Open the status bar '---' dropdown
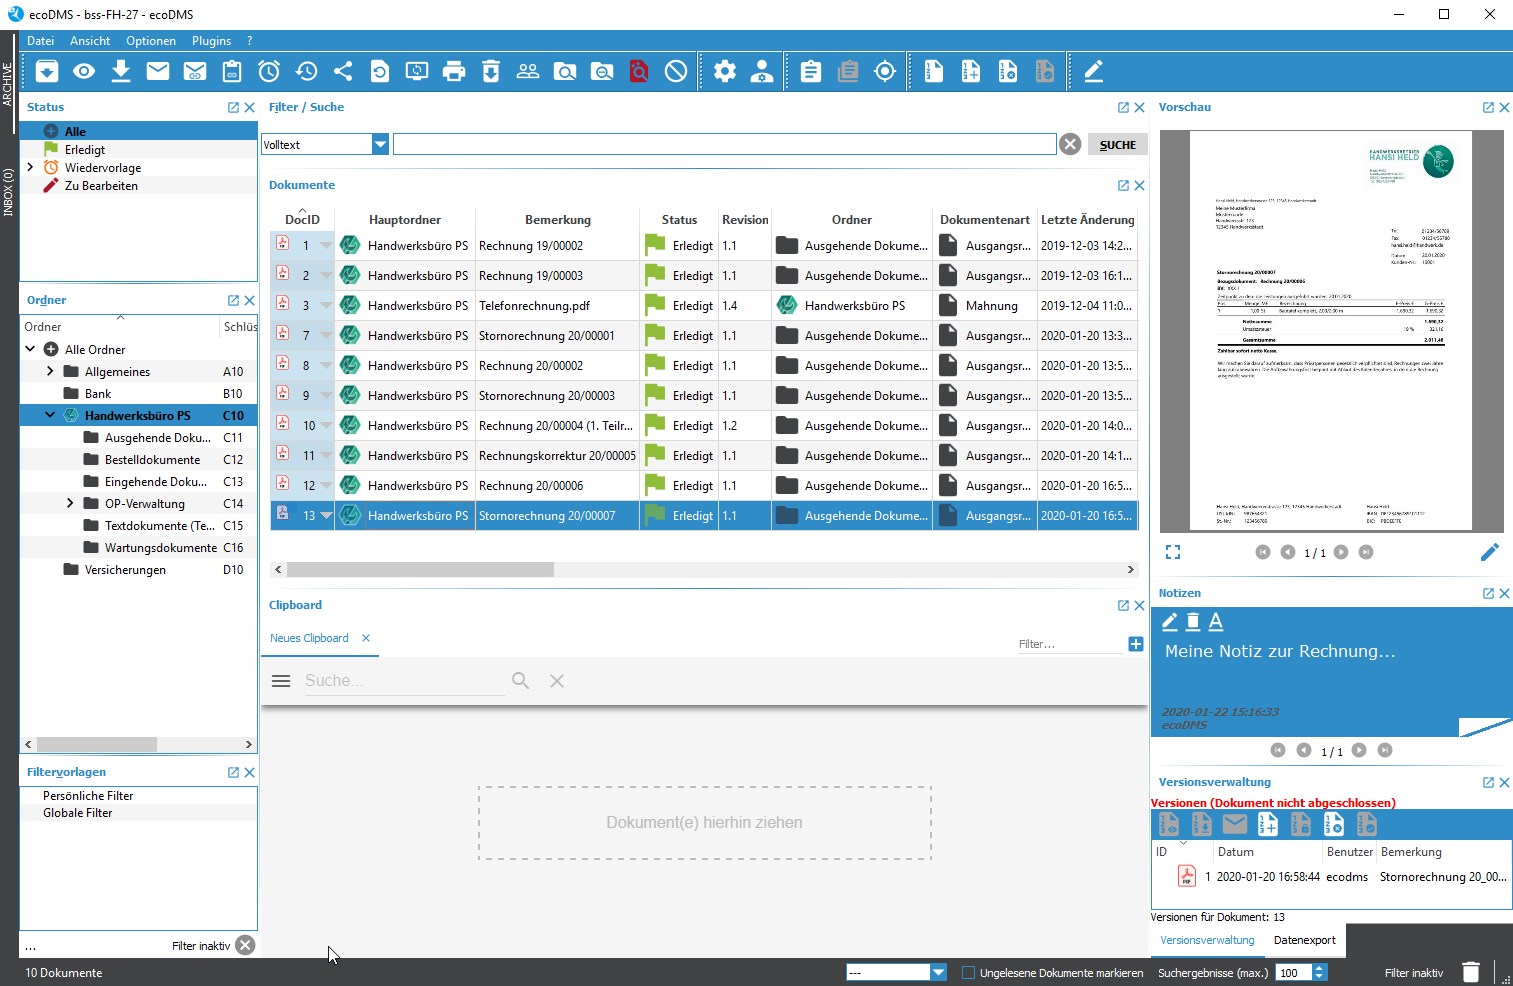The width and height of the screenshot is (1513, 986). (x=938, y=972)
